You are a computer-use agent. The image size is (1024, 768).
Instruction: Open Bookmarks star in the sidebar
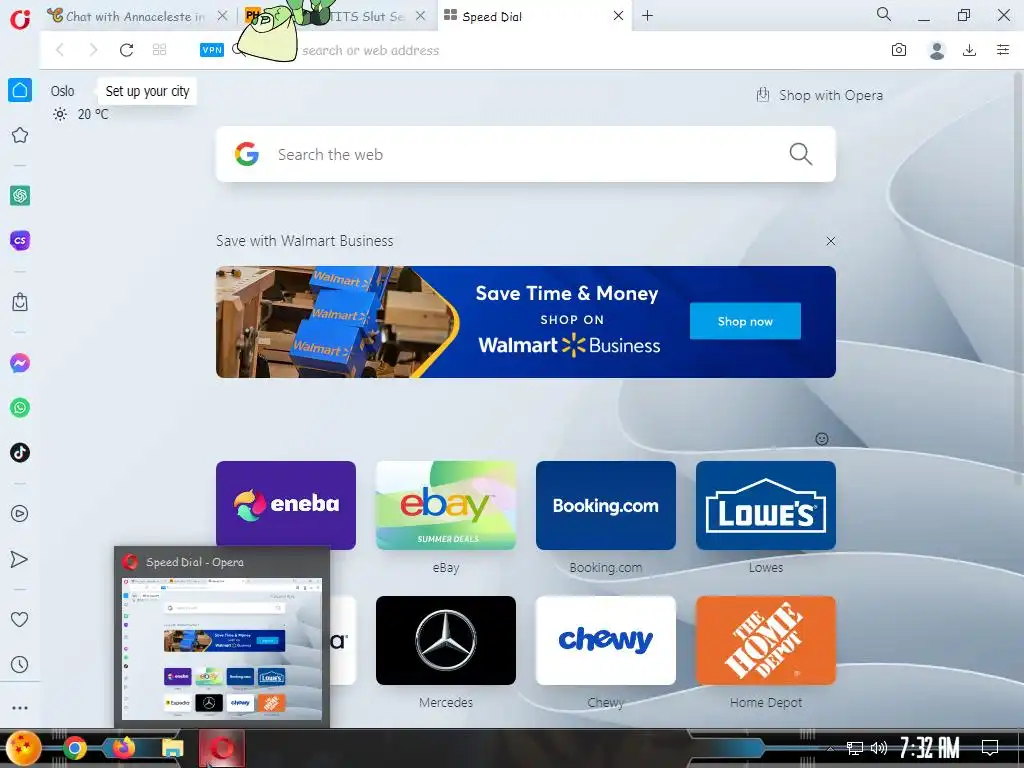click(20, 135)
